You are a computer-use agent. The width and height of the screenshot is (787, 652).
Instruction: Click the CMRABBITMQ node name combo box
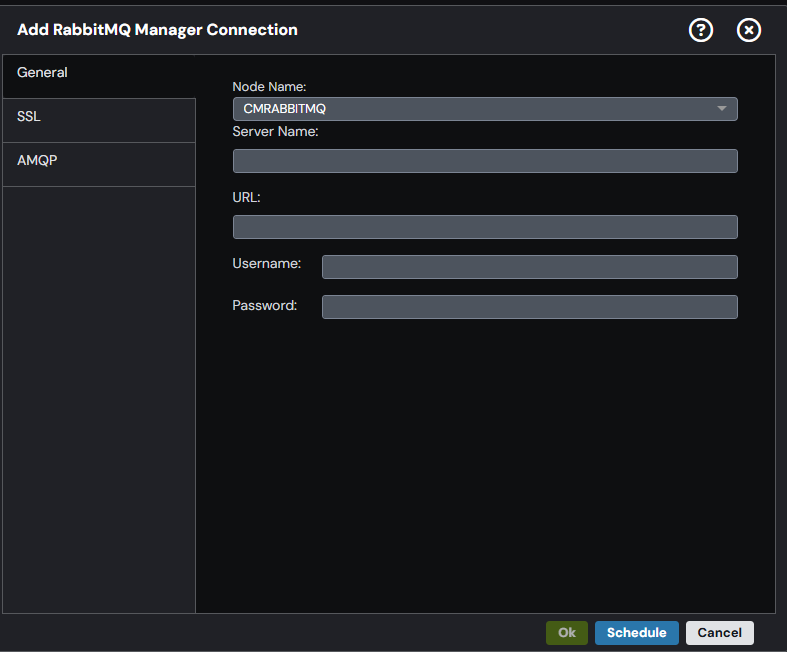pos(485,109)
